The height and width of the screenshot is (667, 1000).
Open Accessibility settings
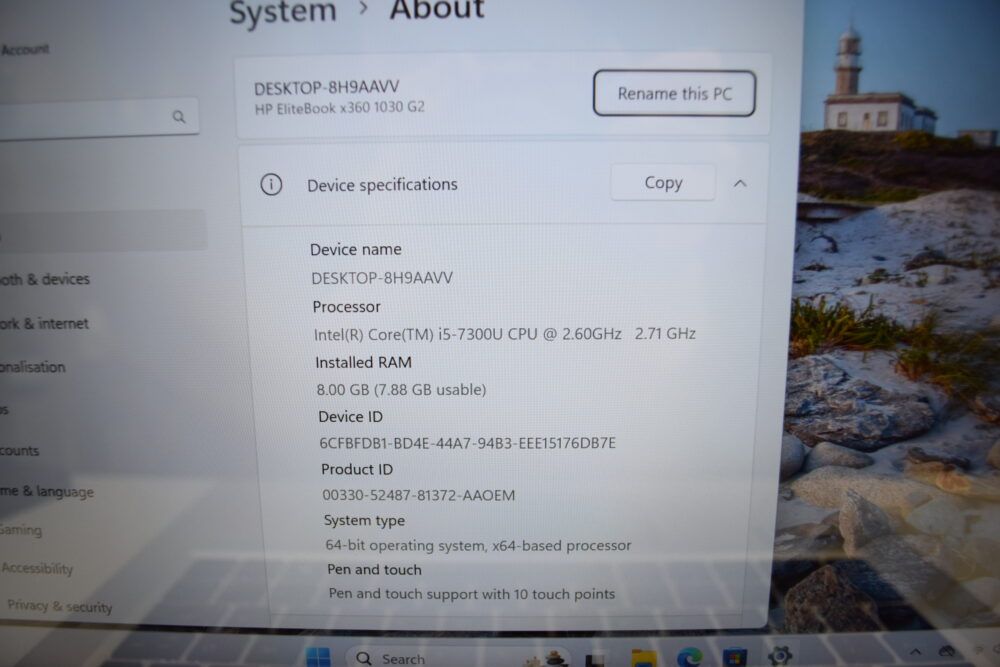pyautogui.click(x=37, y=568)
